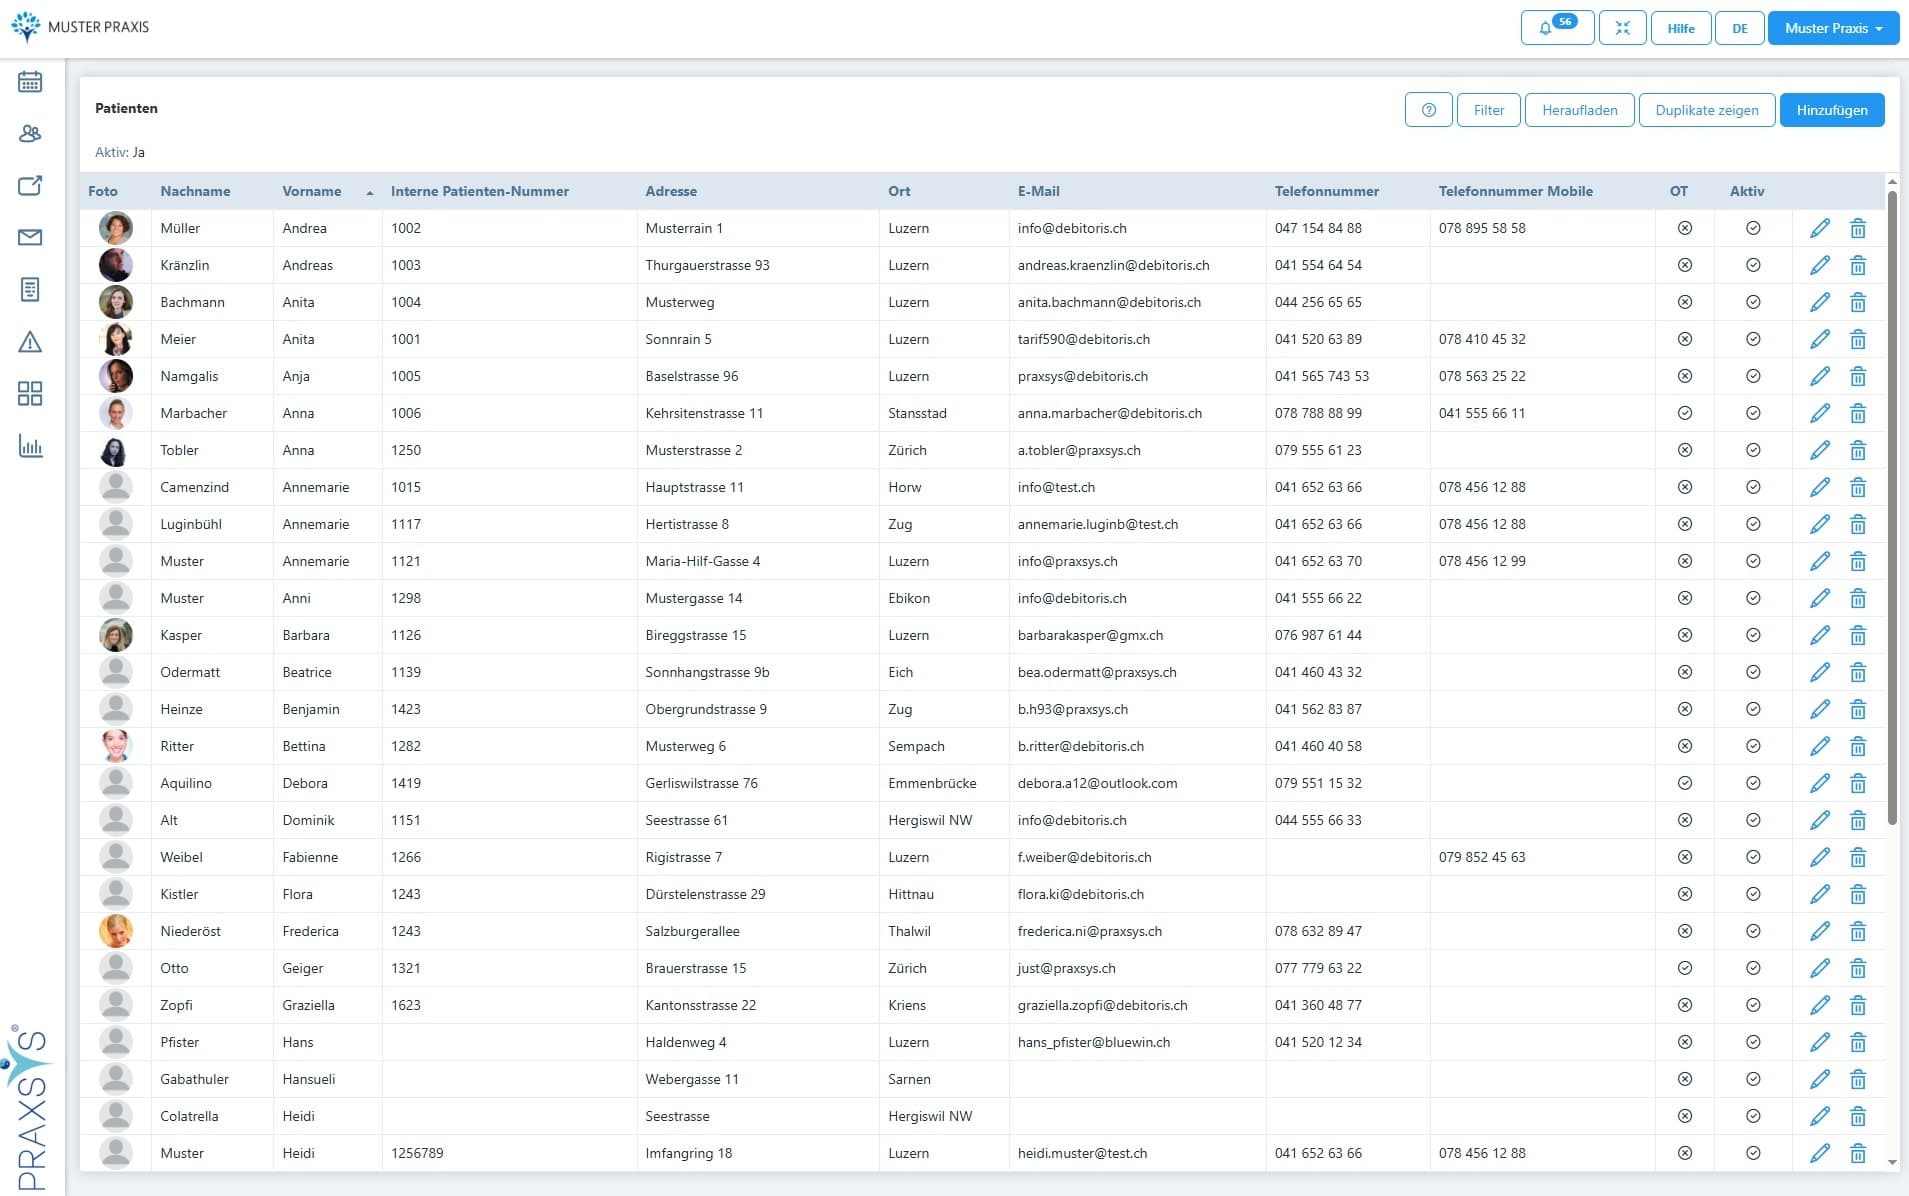Open the dashboard grid icon in the sidebar

tap(30, 394)
